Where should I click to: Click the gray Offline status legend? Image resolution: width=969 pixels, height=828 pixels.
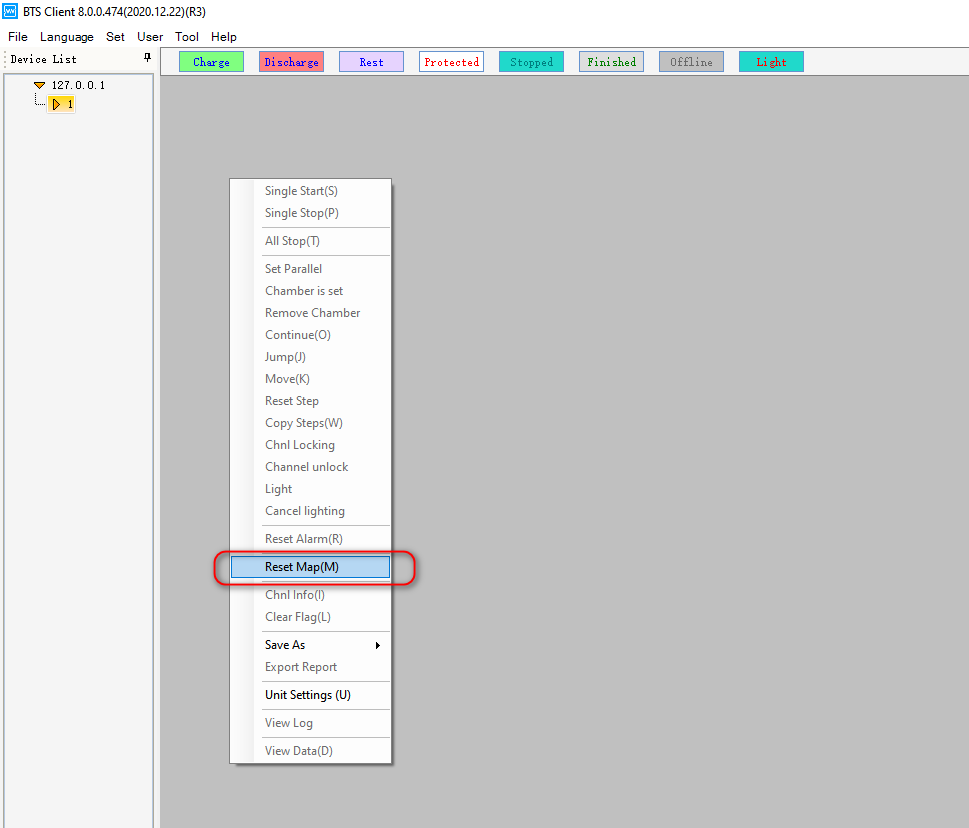691,62
